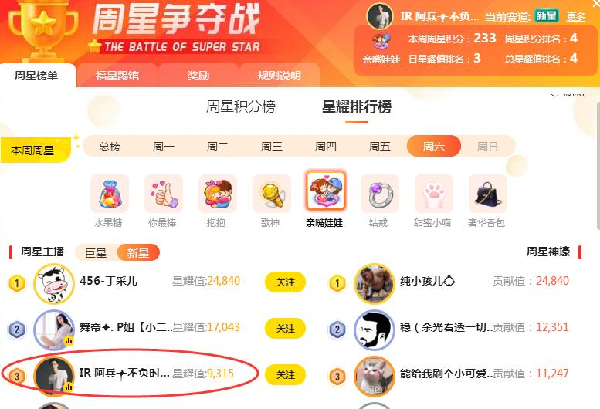Choose the 钻戒 diamond ring gift
The width and height of the screenshot is (600, 409).
(380, 194)
